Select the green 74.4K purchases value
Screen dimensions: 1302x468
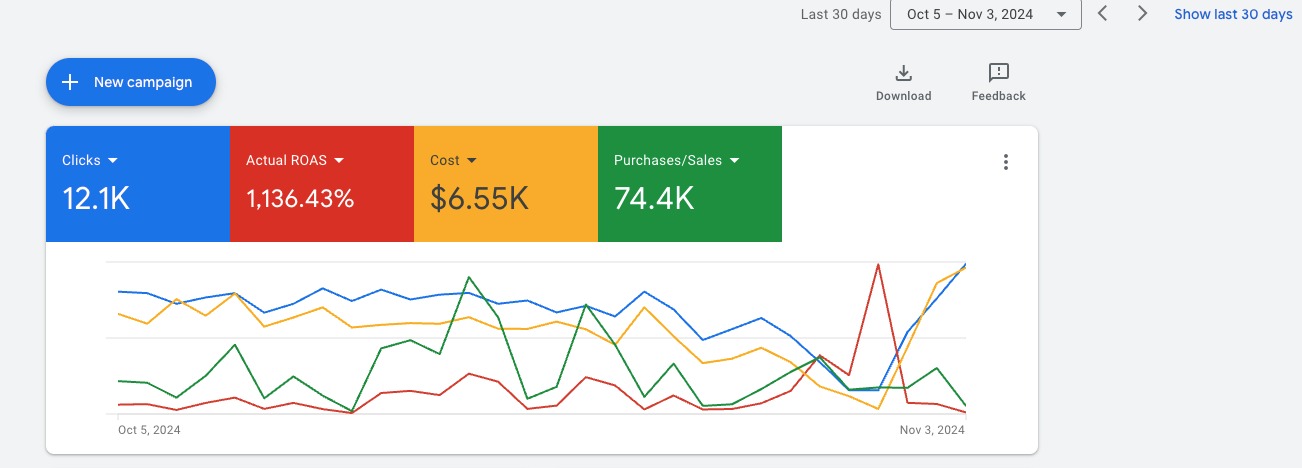click(654, 199)
